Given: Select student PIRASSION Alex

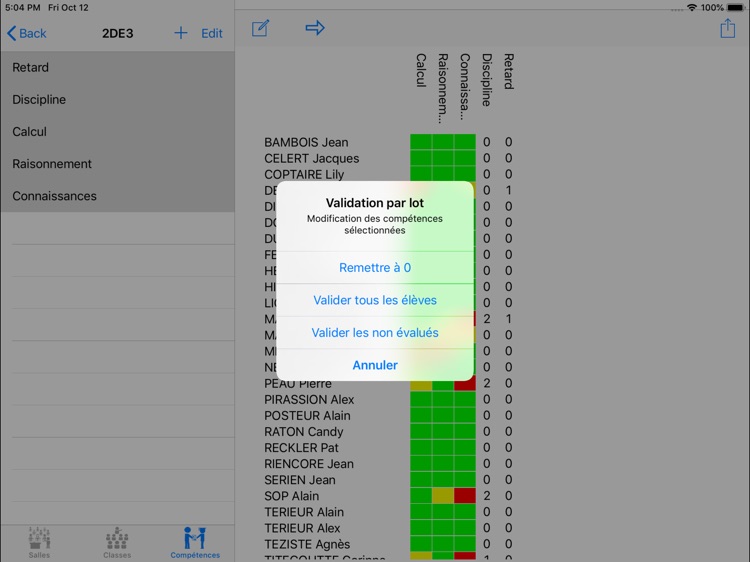Looking at the screenshot, I should coord(309,399).
